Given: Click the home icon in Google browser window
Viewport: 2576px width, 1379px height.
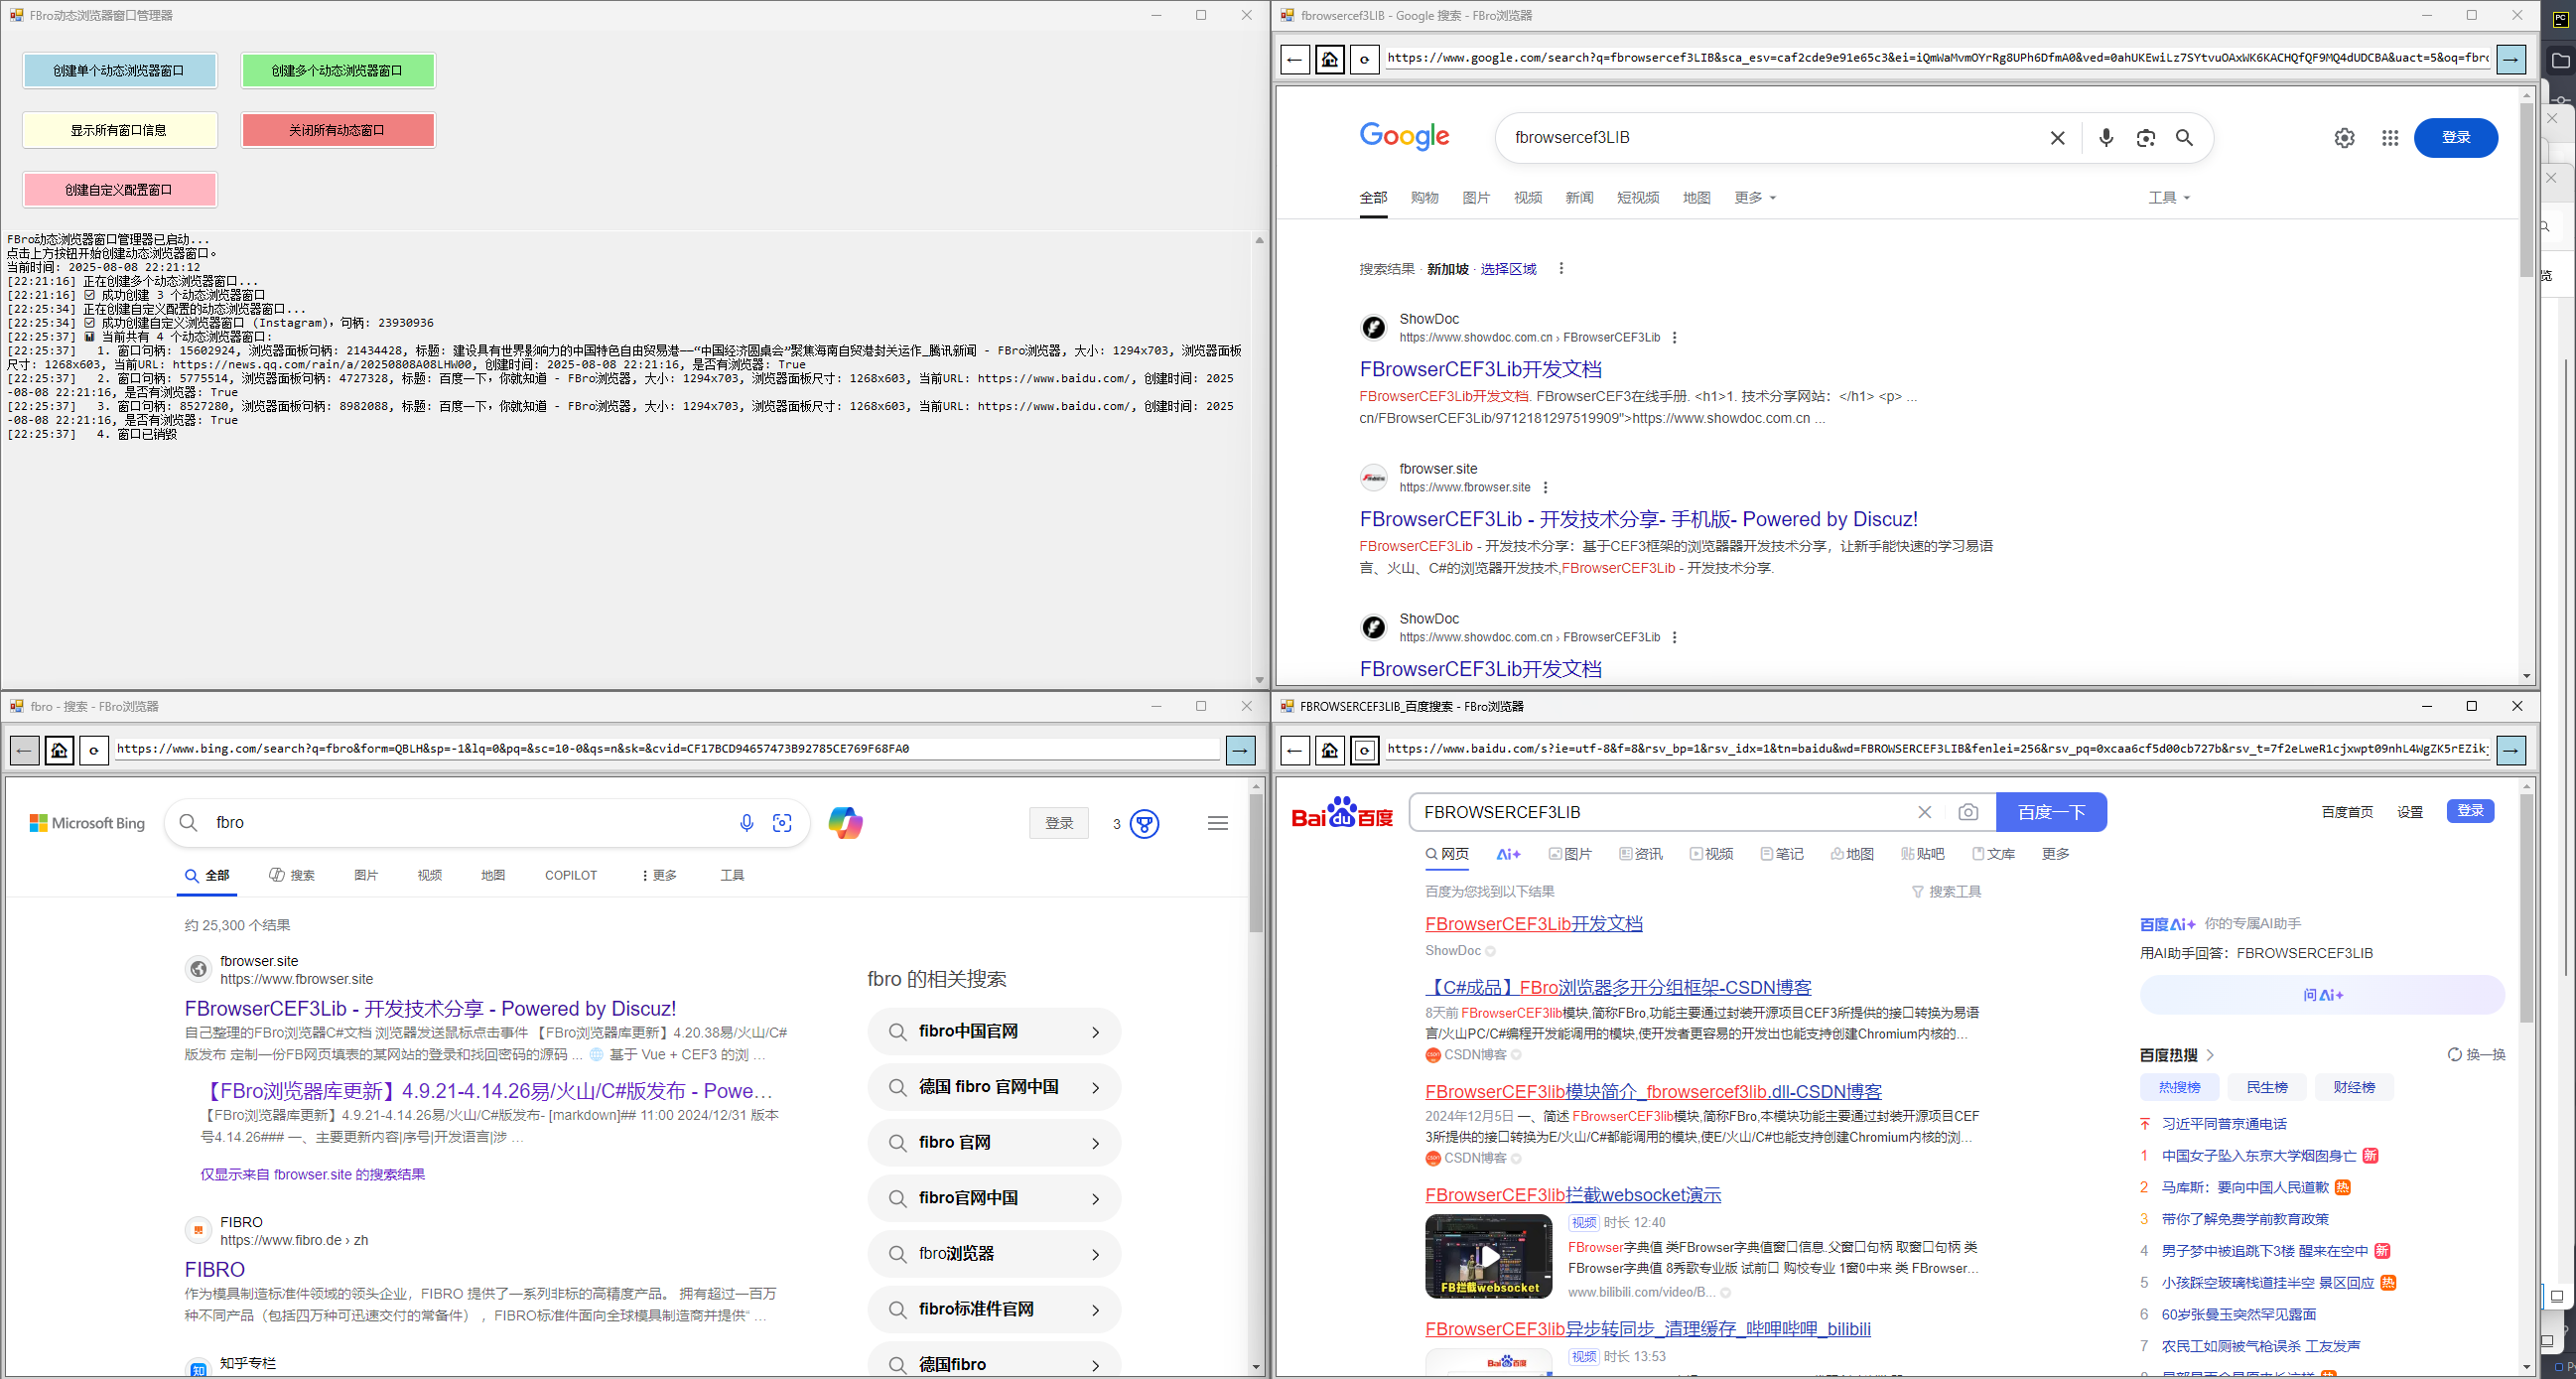Looking at the screenshot, I should (1330, 60).
